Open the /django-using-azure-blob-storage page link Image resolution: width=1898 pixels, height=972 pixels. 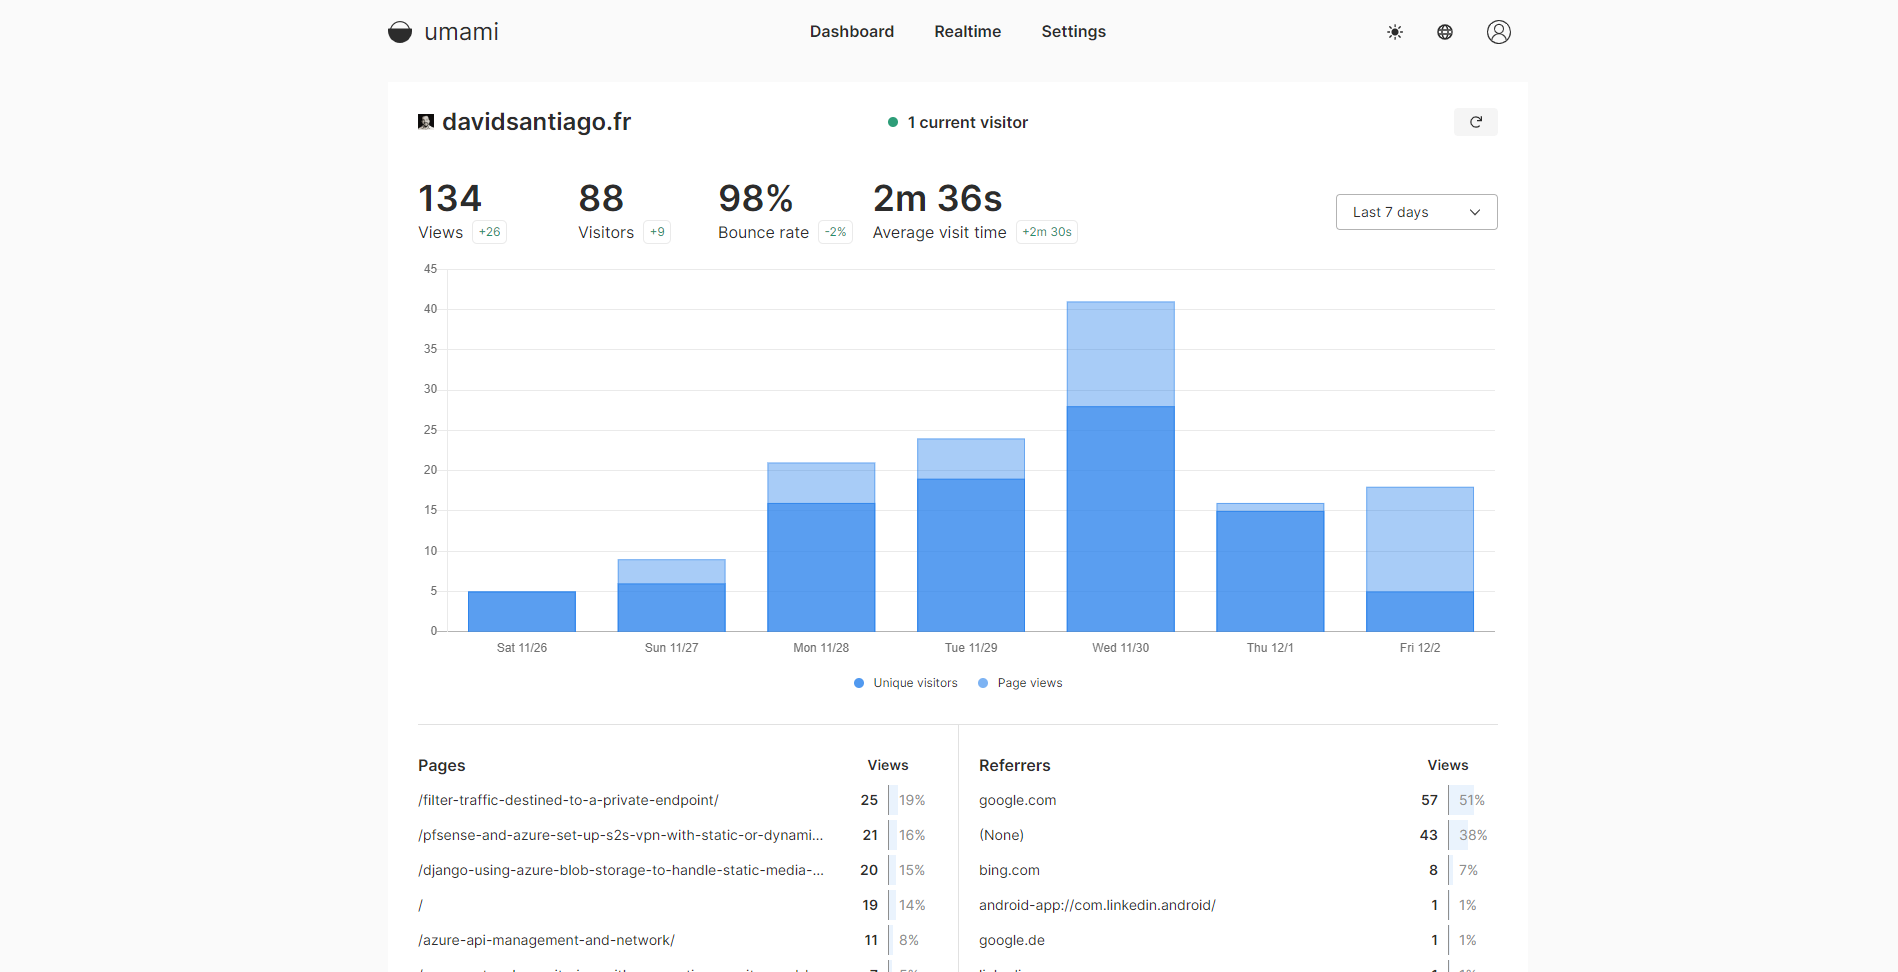click(621, 870)
